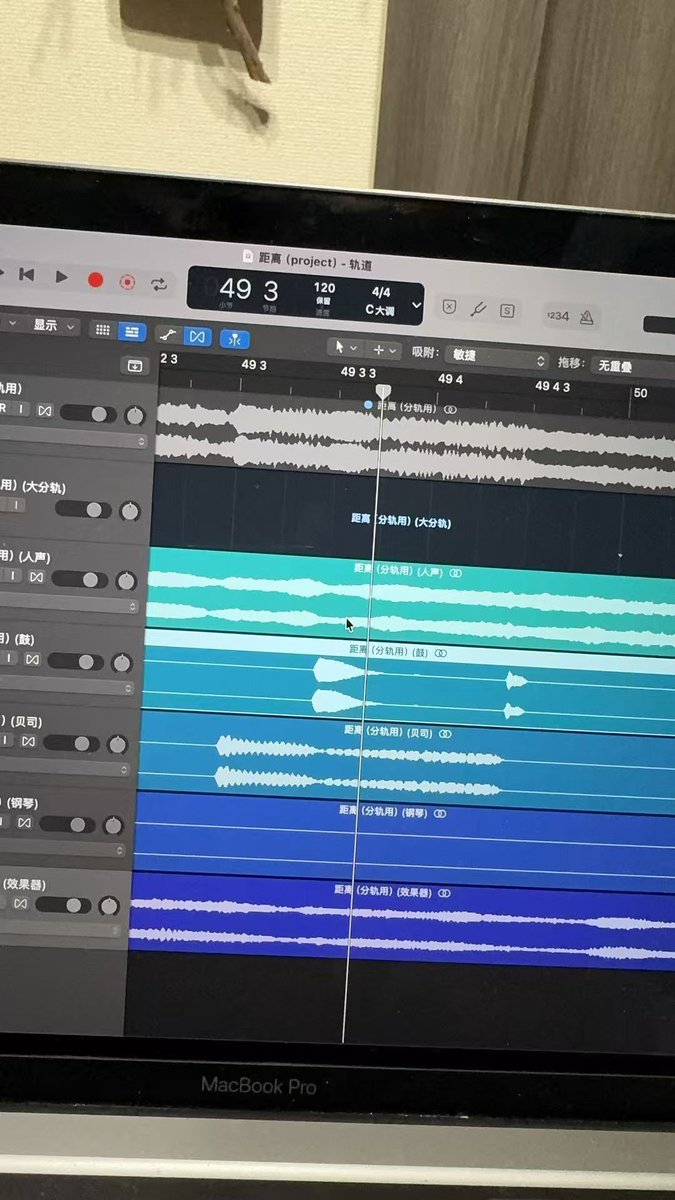Enable the flex icon on the 贝司 track
Viewport: 675px width, 1200px height.
tap(28, 741)
